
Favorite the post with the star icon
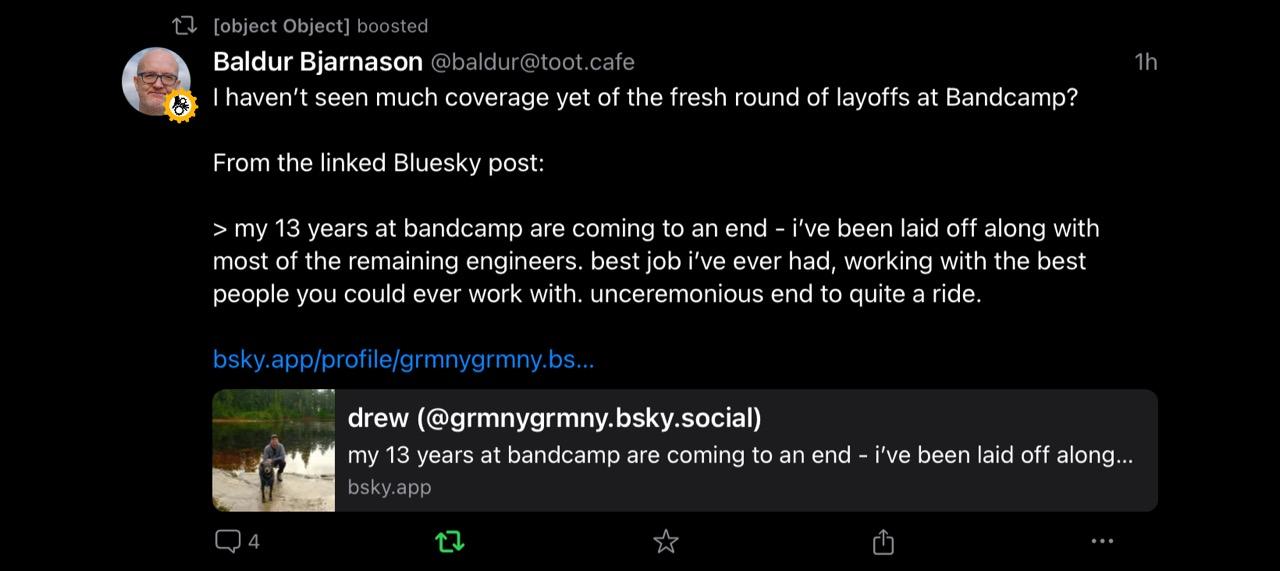click(666, 542)
